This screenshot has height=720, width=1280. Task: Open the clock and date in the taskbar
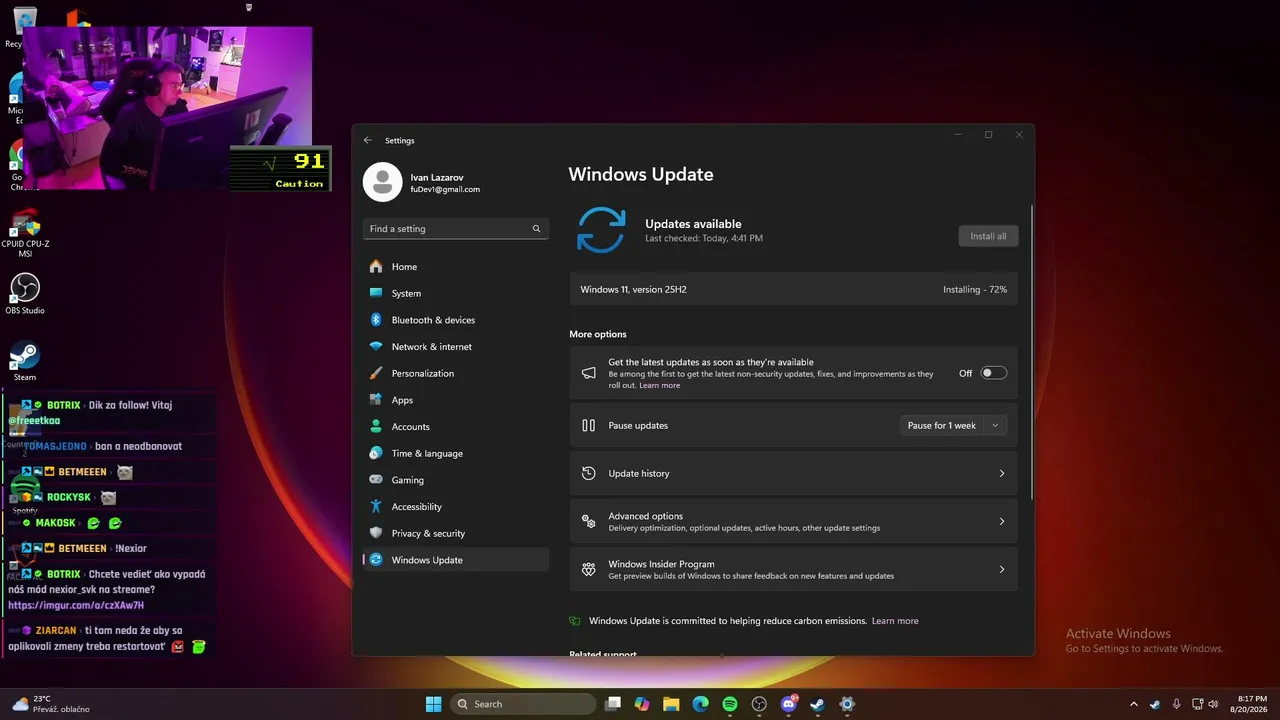[1248, 704]
